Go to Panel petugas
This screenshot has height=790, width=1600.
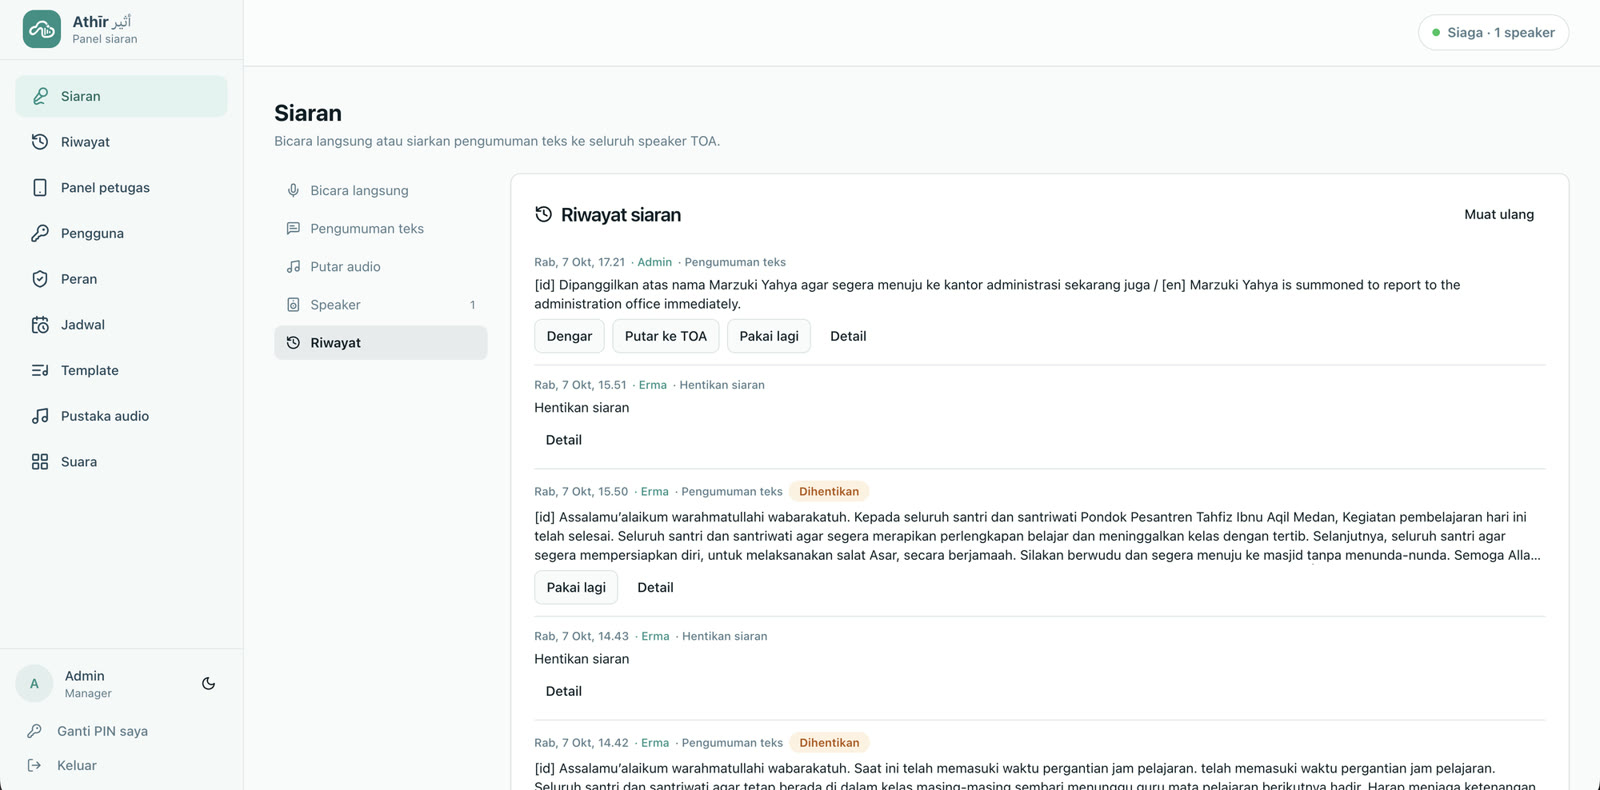[x=121, y=188]
